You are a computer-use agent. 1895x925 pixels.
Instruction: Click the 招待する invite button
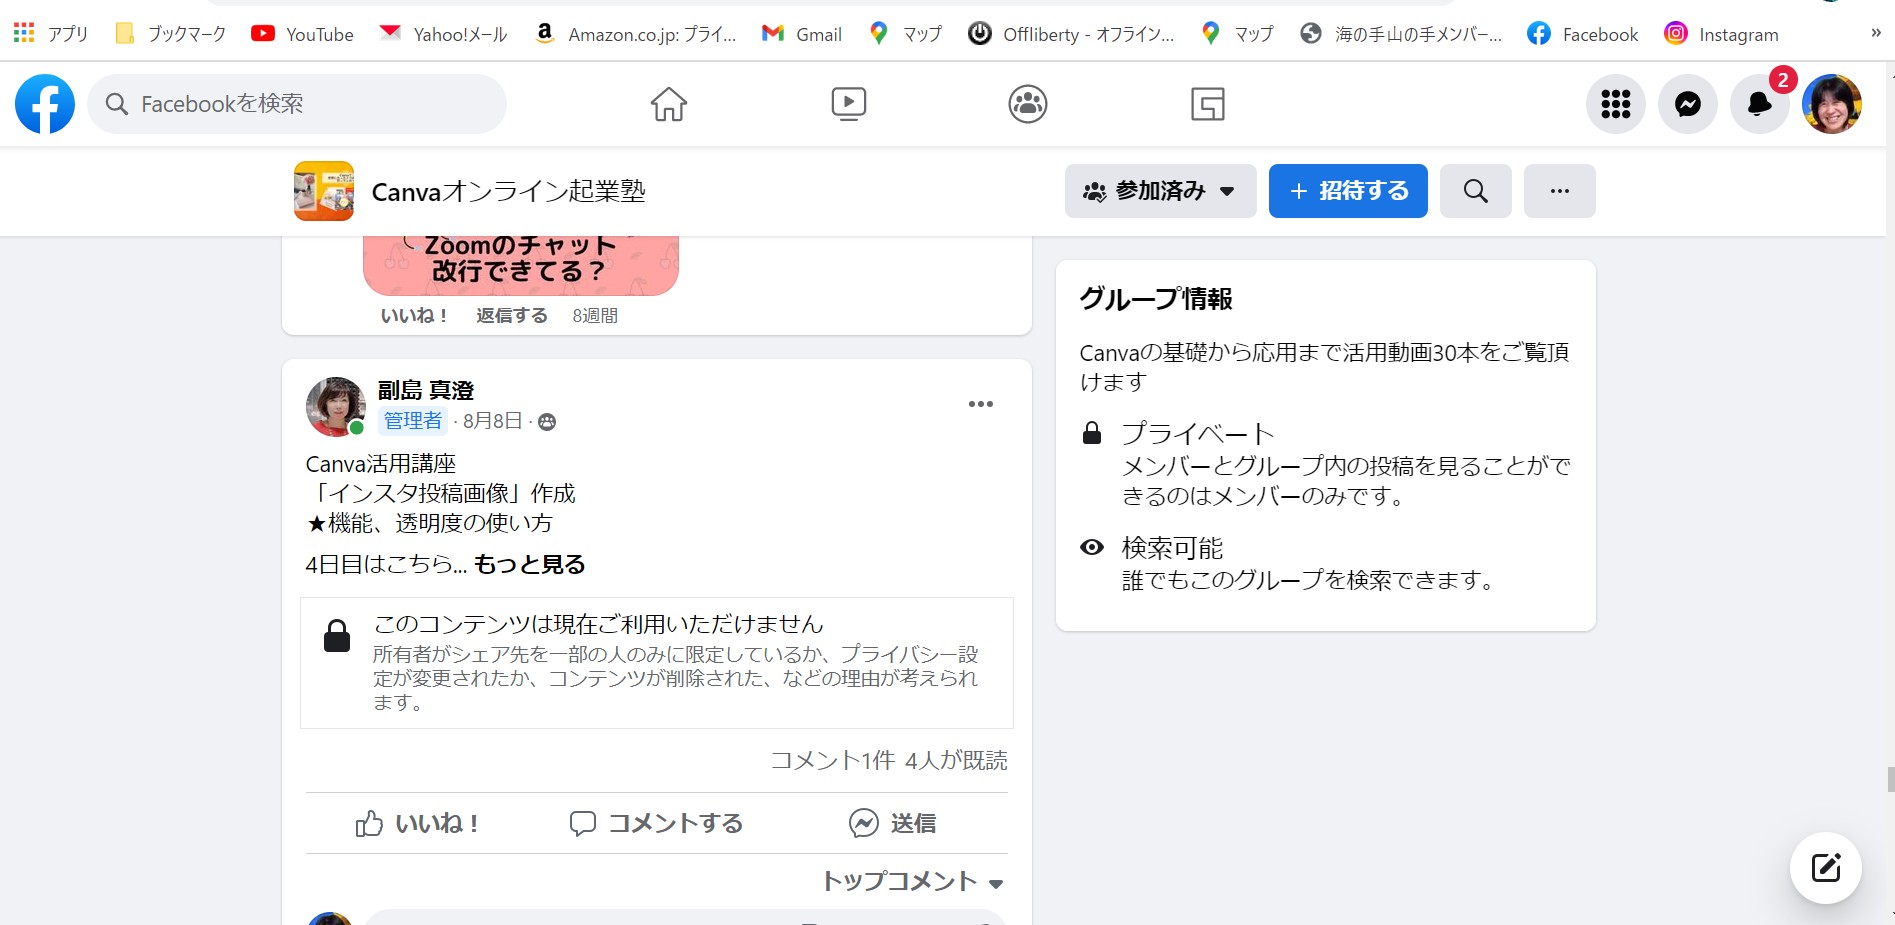(x=1348, y=191)
